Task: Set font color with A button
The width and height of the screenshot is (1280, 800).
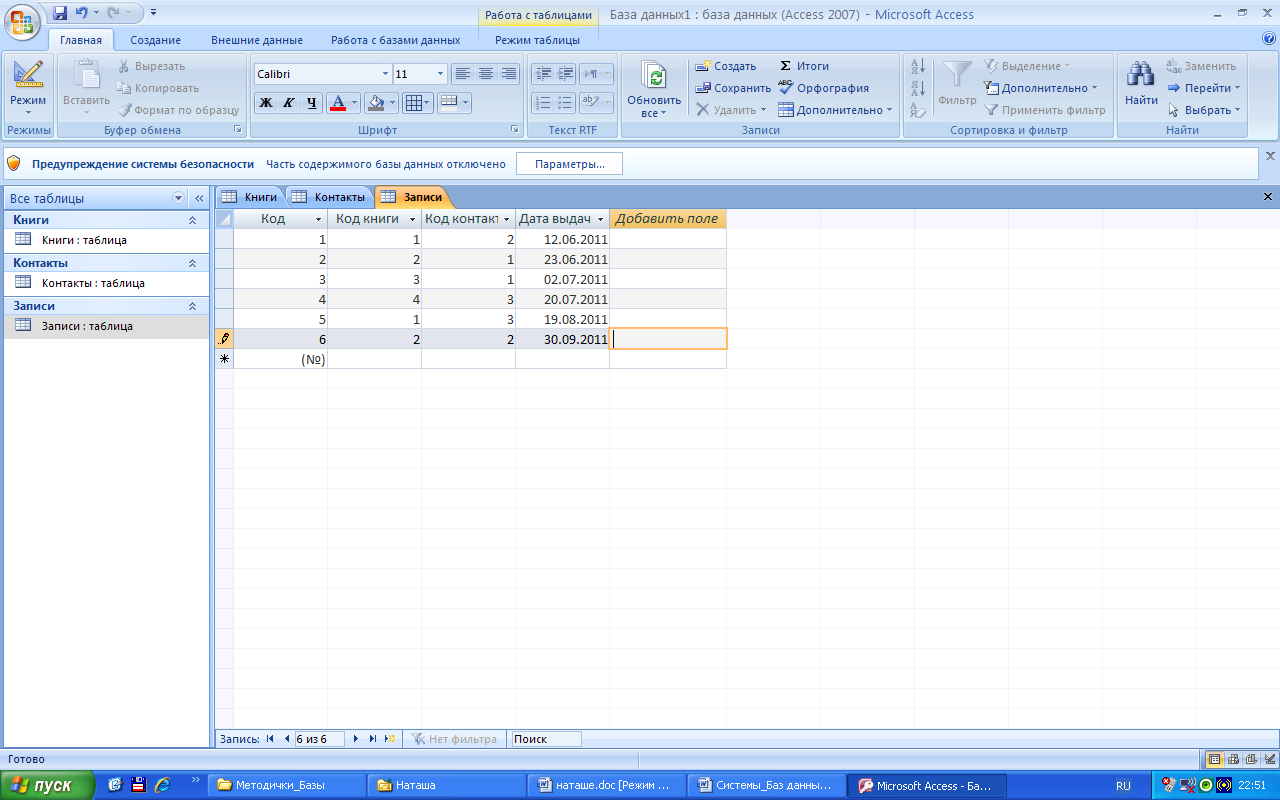Action: tap(338, 102)
